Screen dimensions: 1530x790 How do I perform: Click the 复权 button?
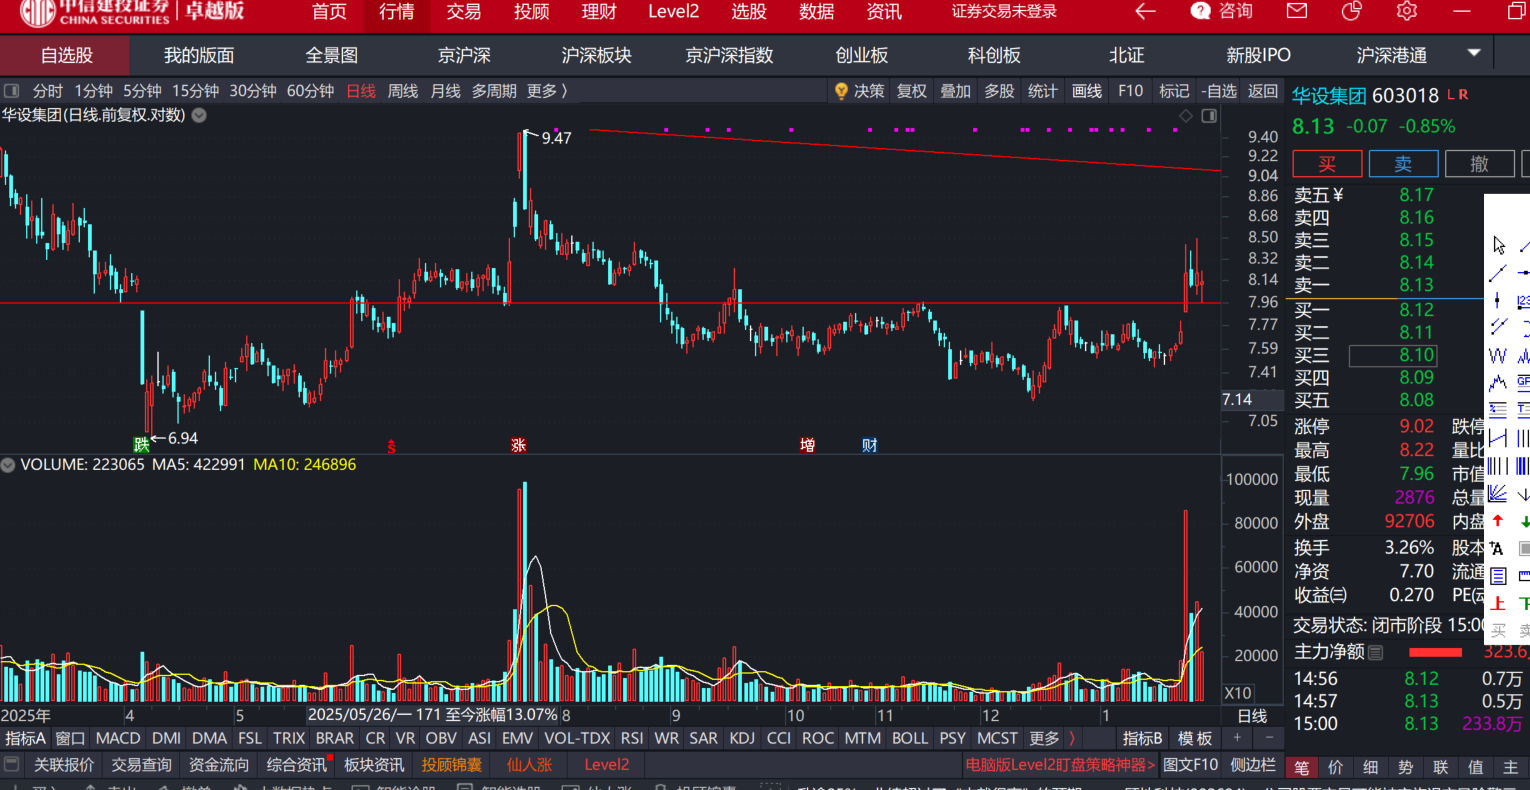coord(912,91)
